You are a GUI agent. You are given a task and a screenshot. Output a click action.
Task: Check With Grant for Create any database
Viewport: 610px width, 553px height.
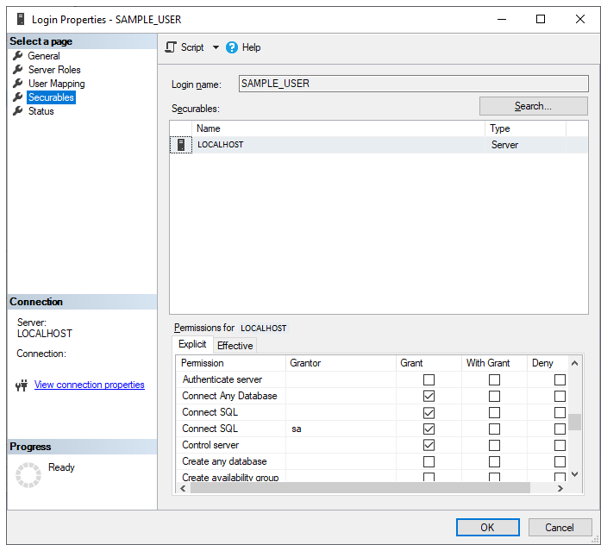coord(494,462)
